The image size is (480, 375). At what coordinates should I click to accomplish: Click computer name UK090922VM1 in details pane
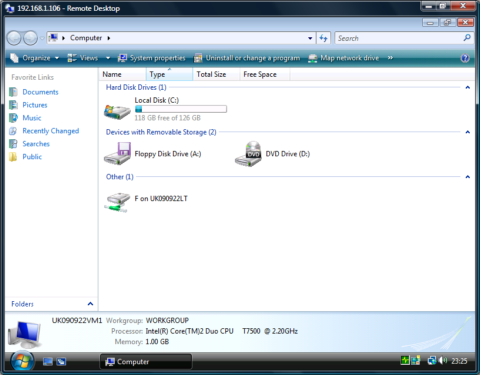[77, 320]
